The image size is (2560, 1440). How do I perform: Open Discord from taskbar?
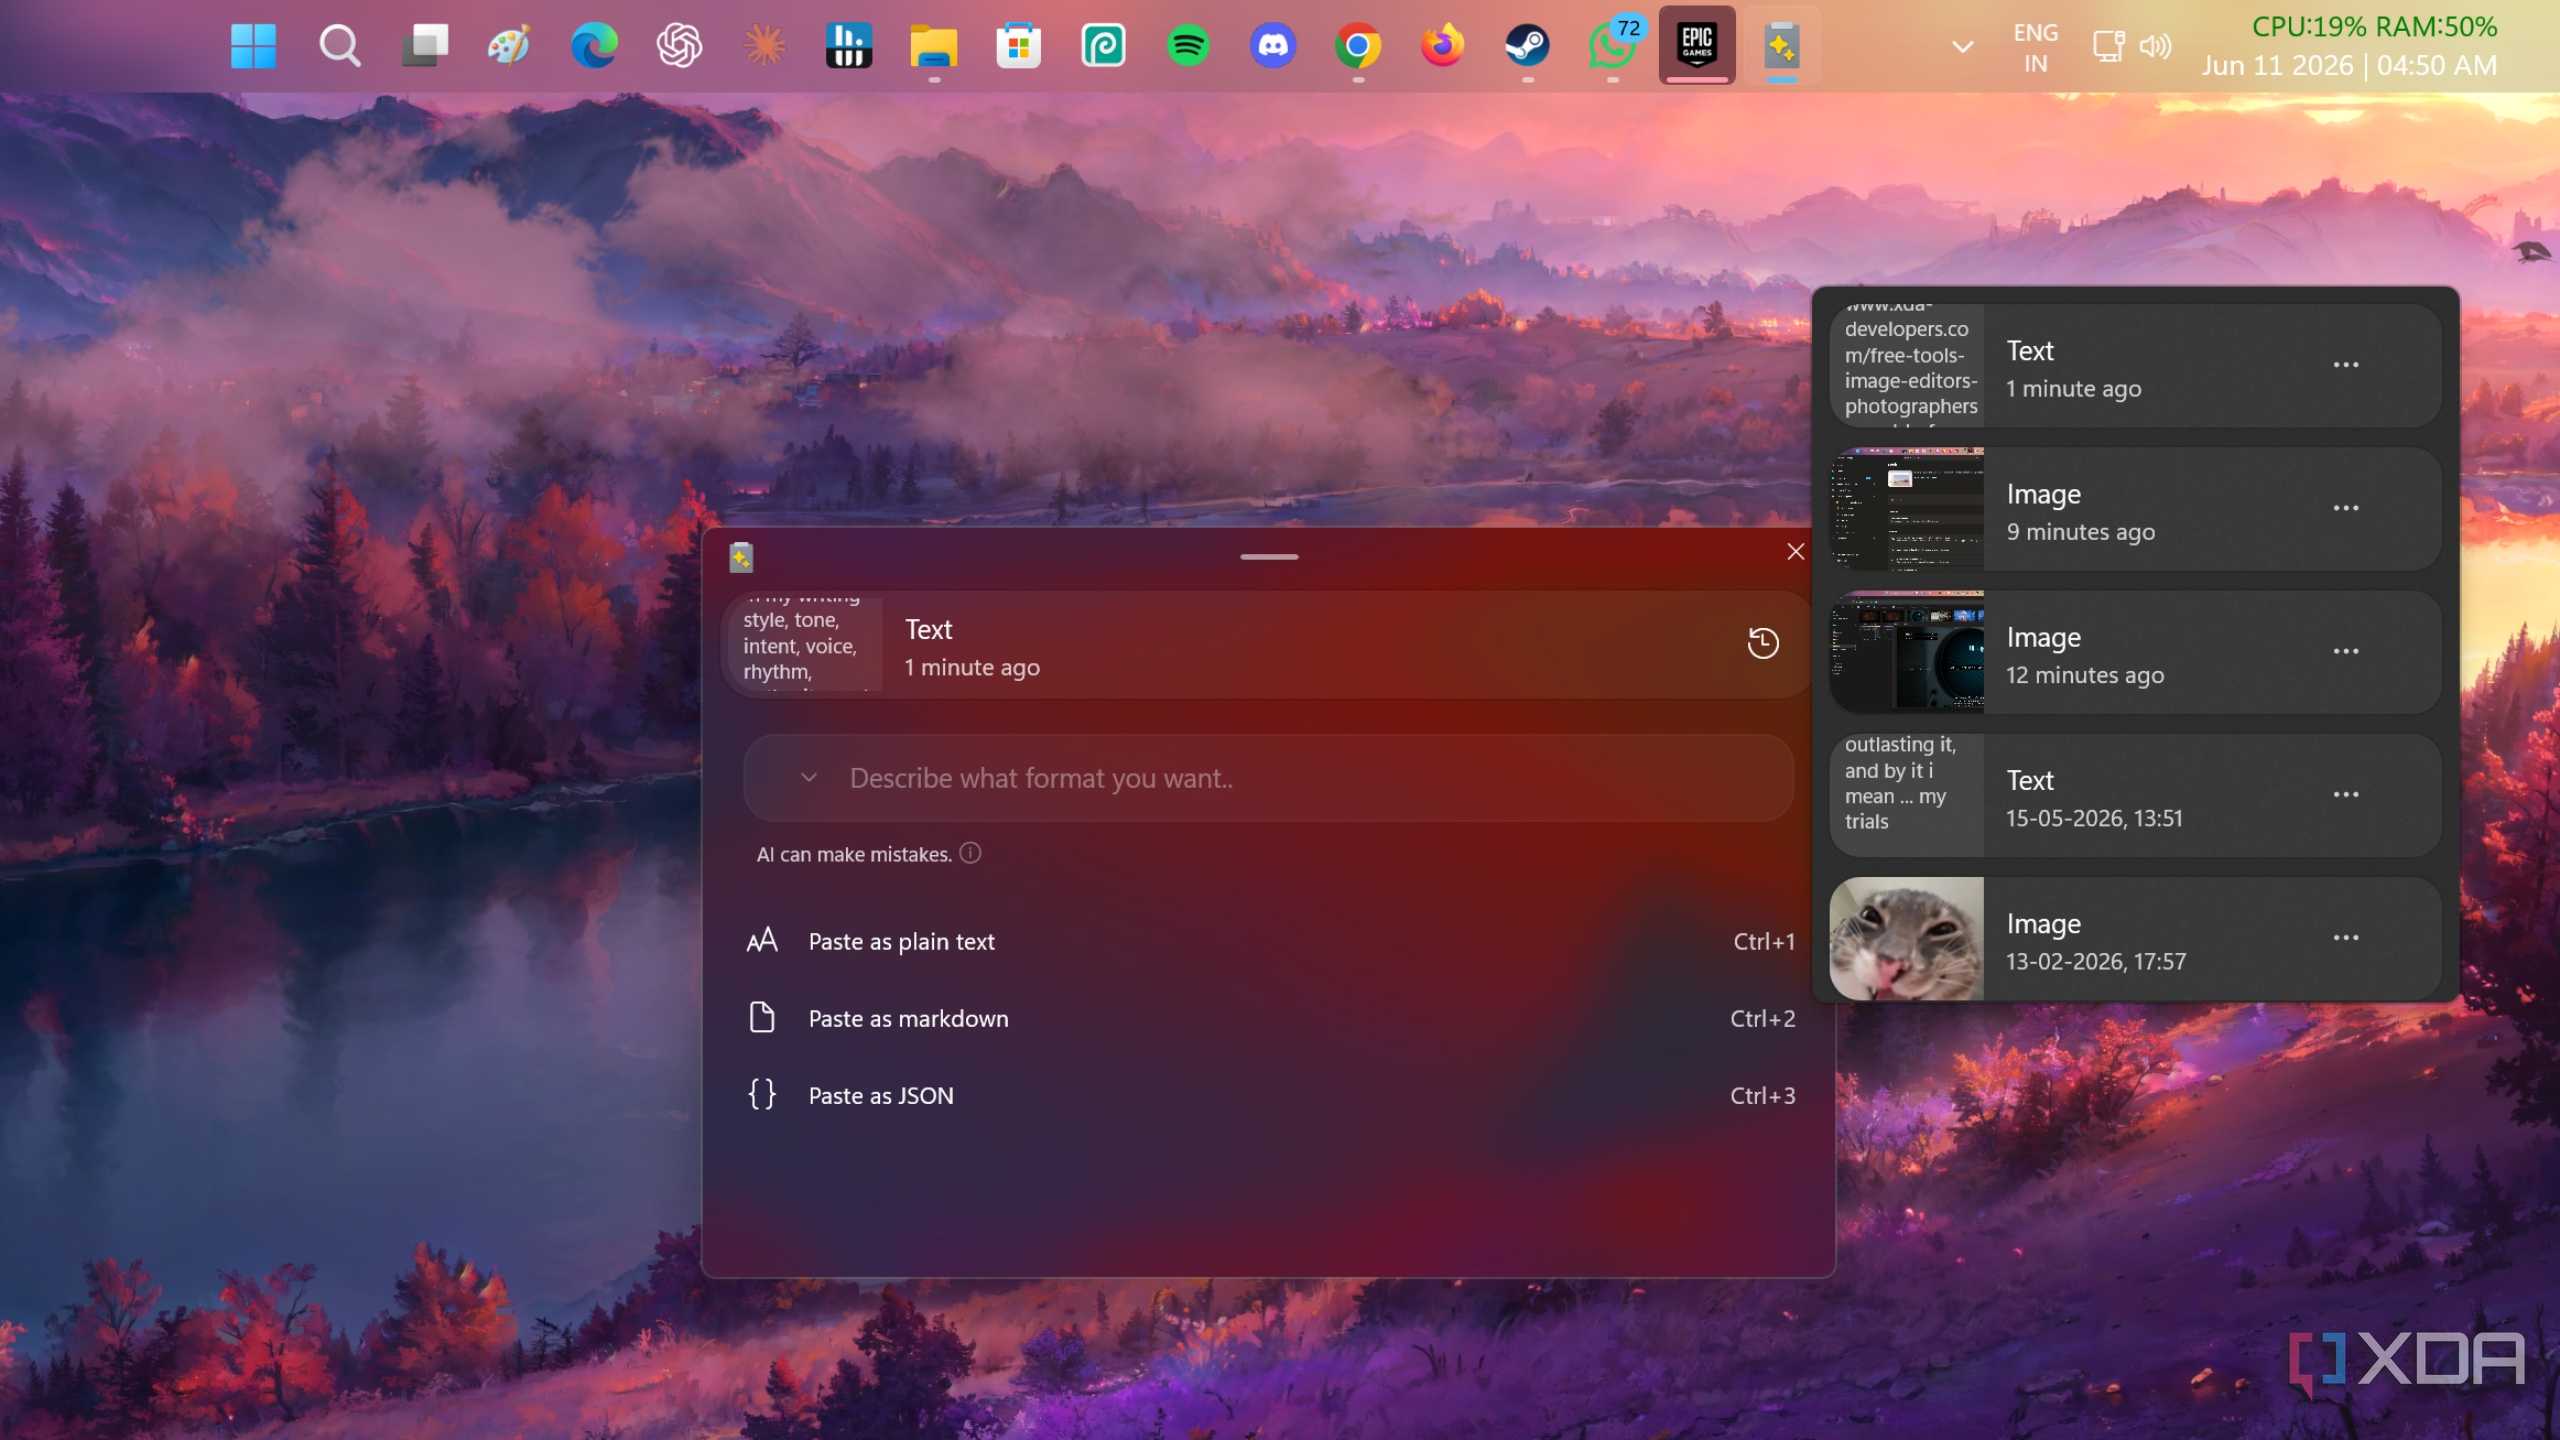[x=1273, y=46]
